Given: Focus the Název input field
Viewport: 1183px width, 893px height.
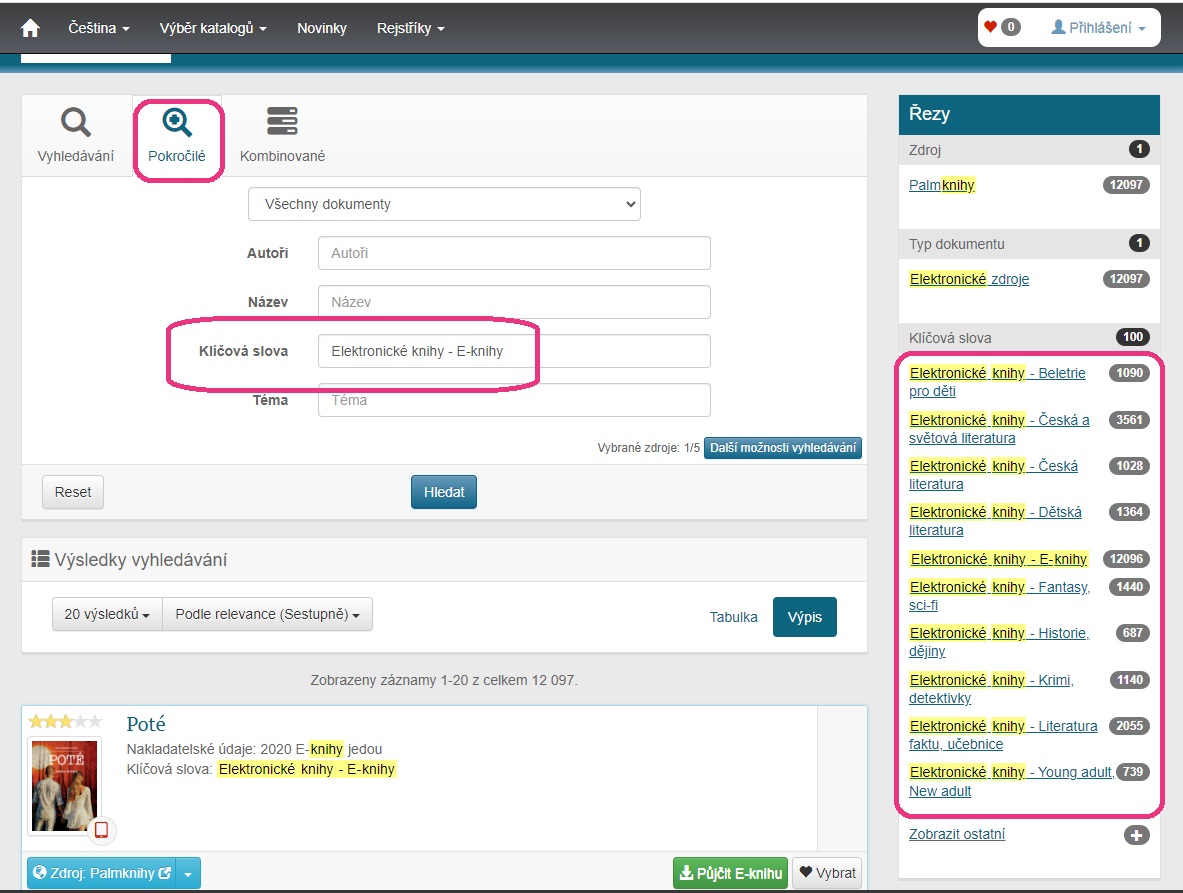Looking at the screenshot, I should pyautogui.click(x=514, y=302).
